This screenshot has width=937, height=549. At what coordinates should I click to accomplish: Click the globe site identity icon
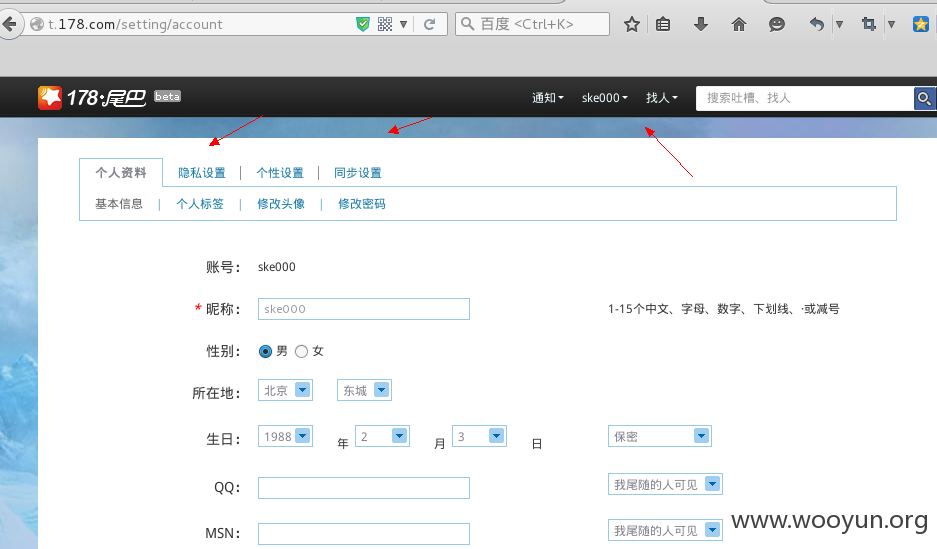tap(37, 24)
